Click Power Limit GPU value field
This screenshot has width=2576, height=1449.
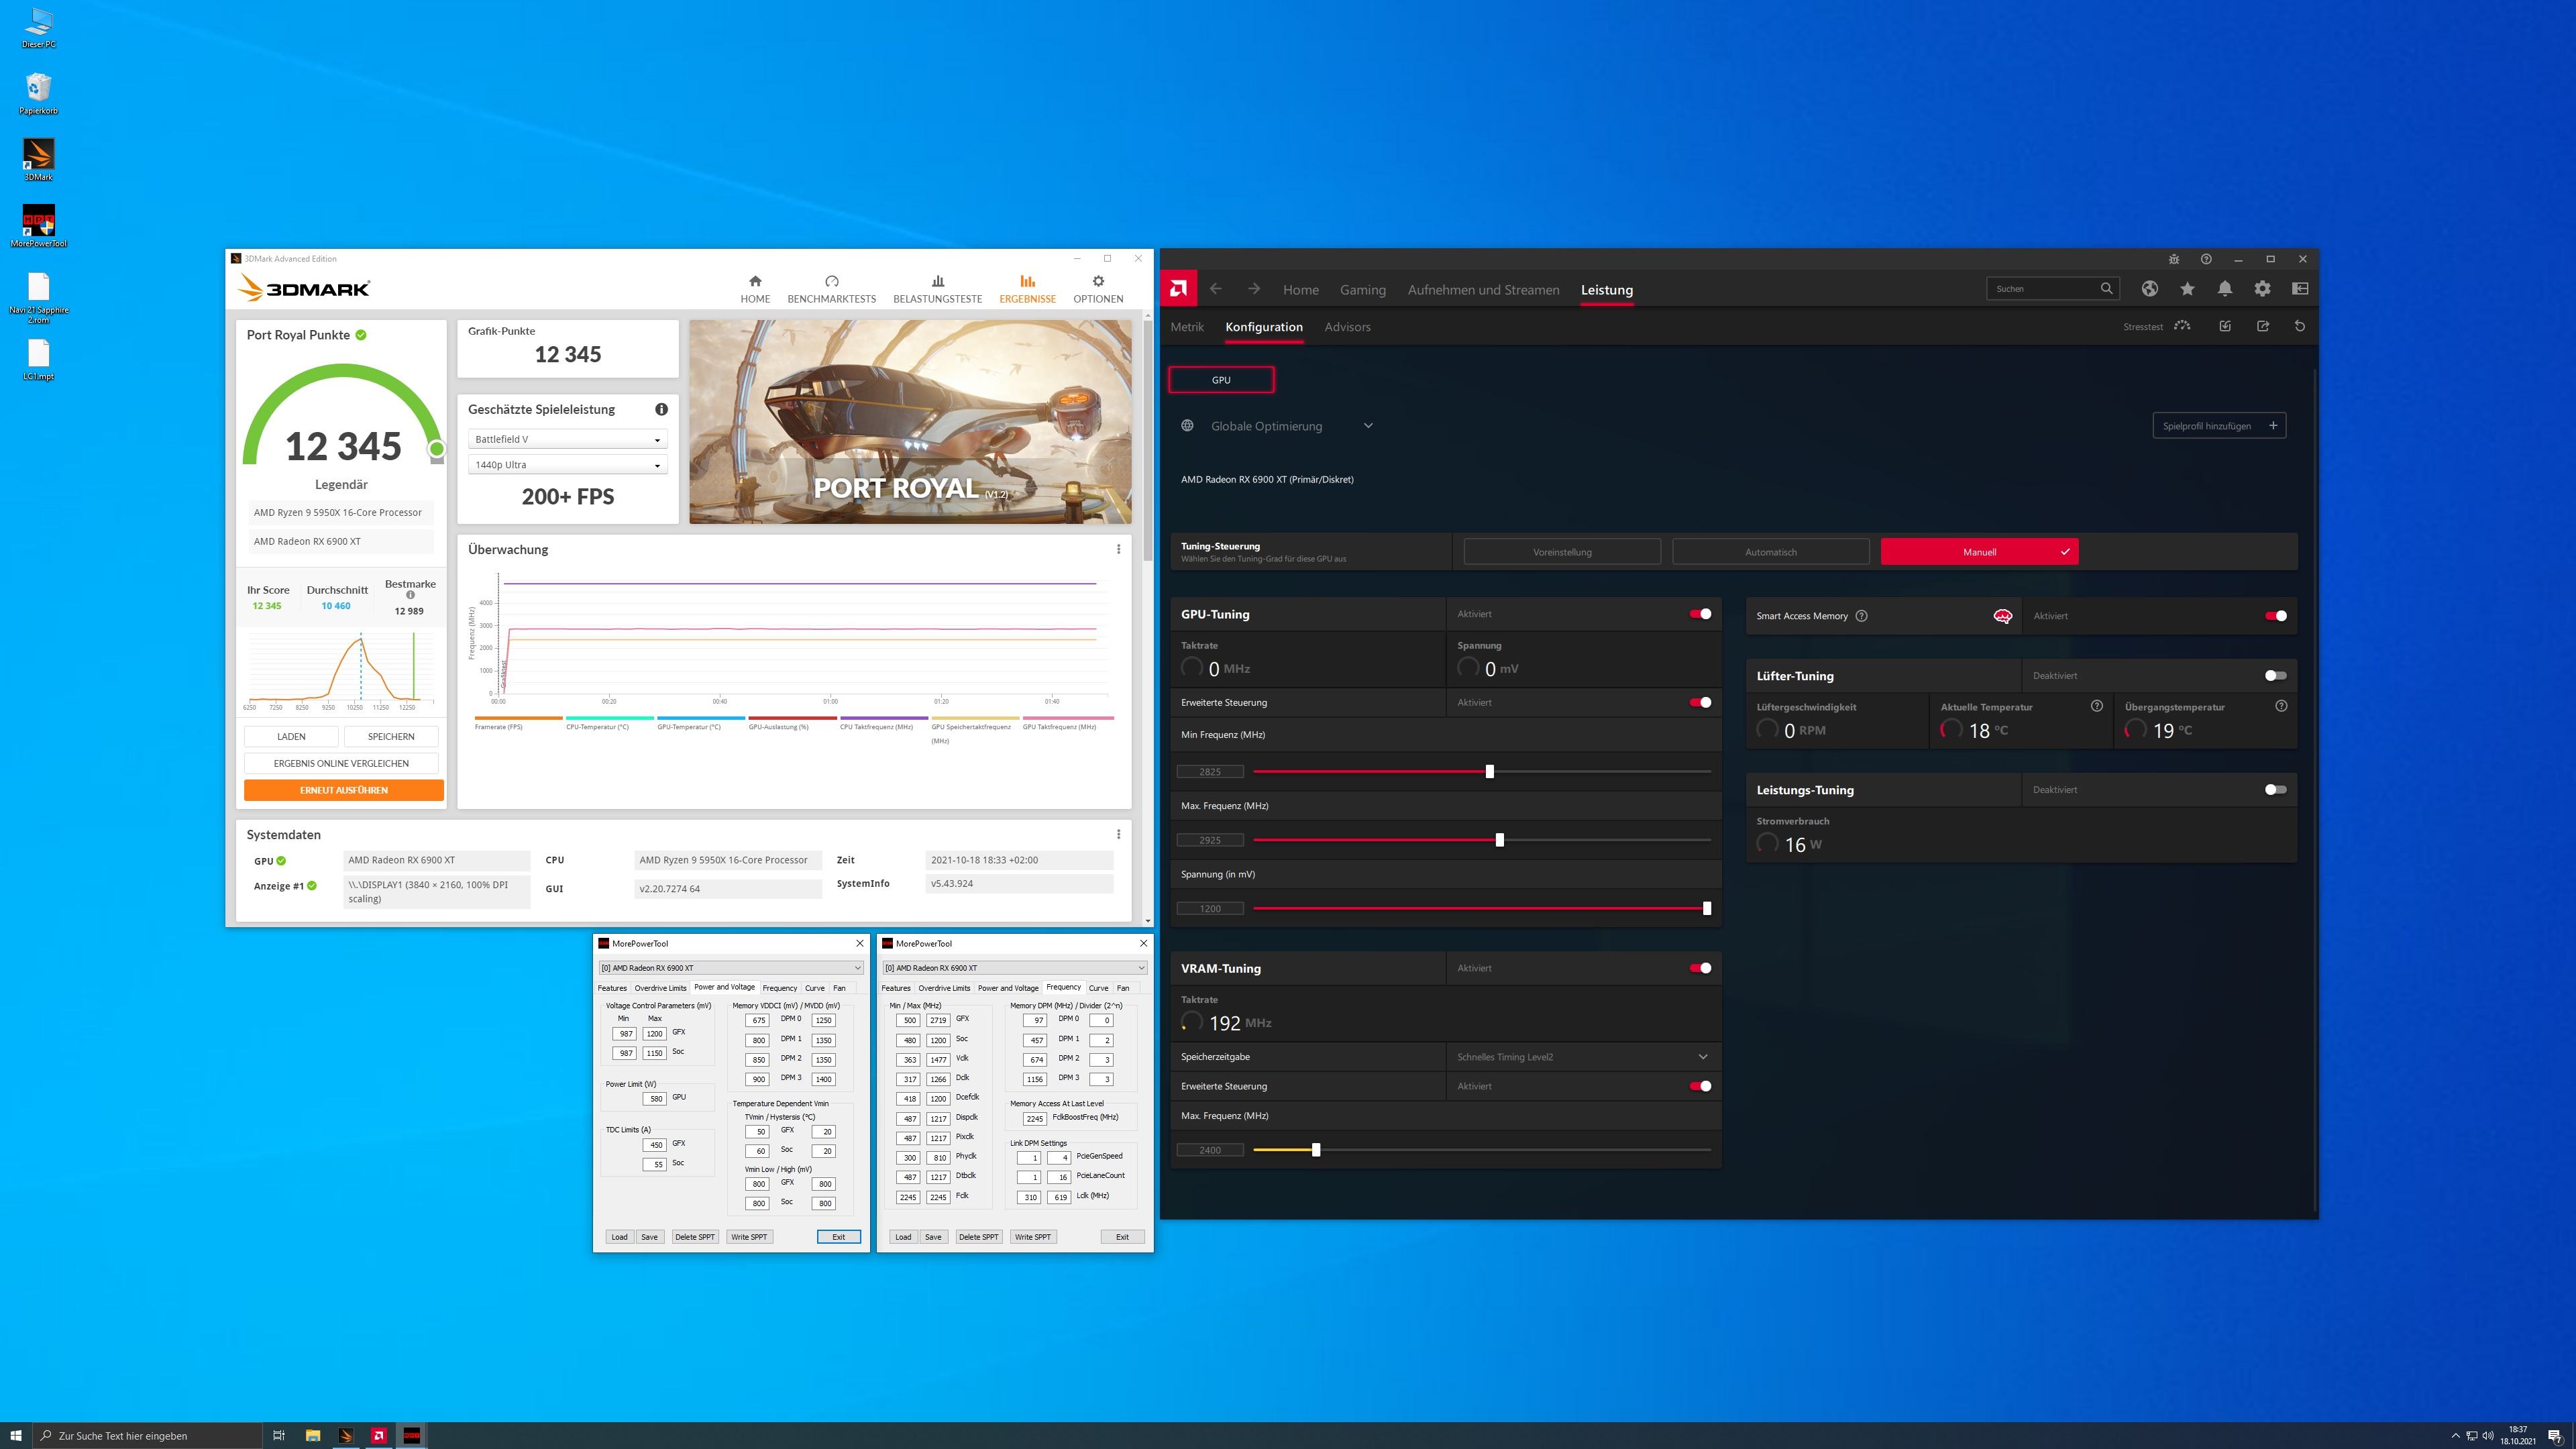pos(655,1098)
